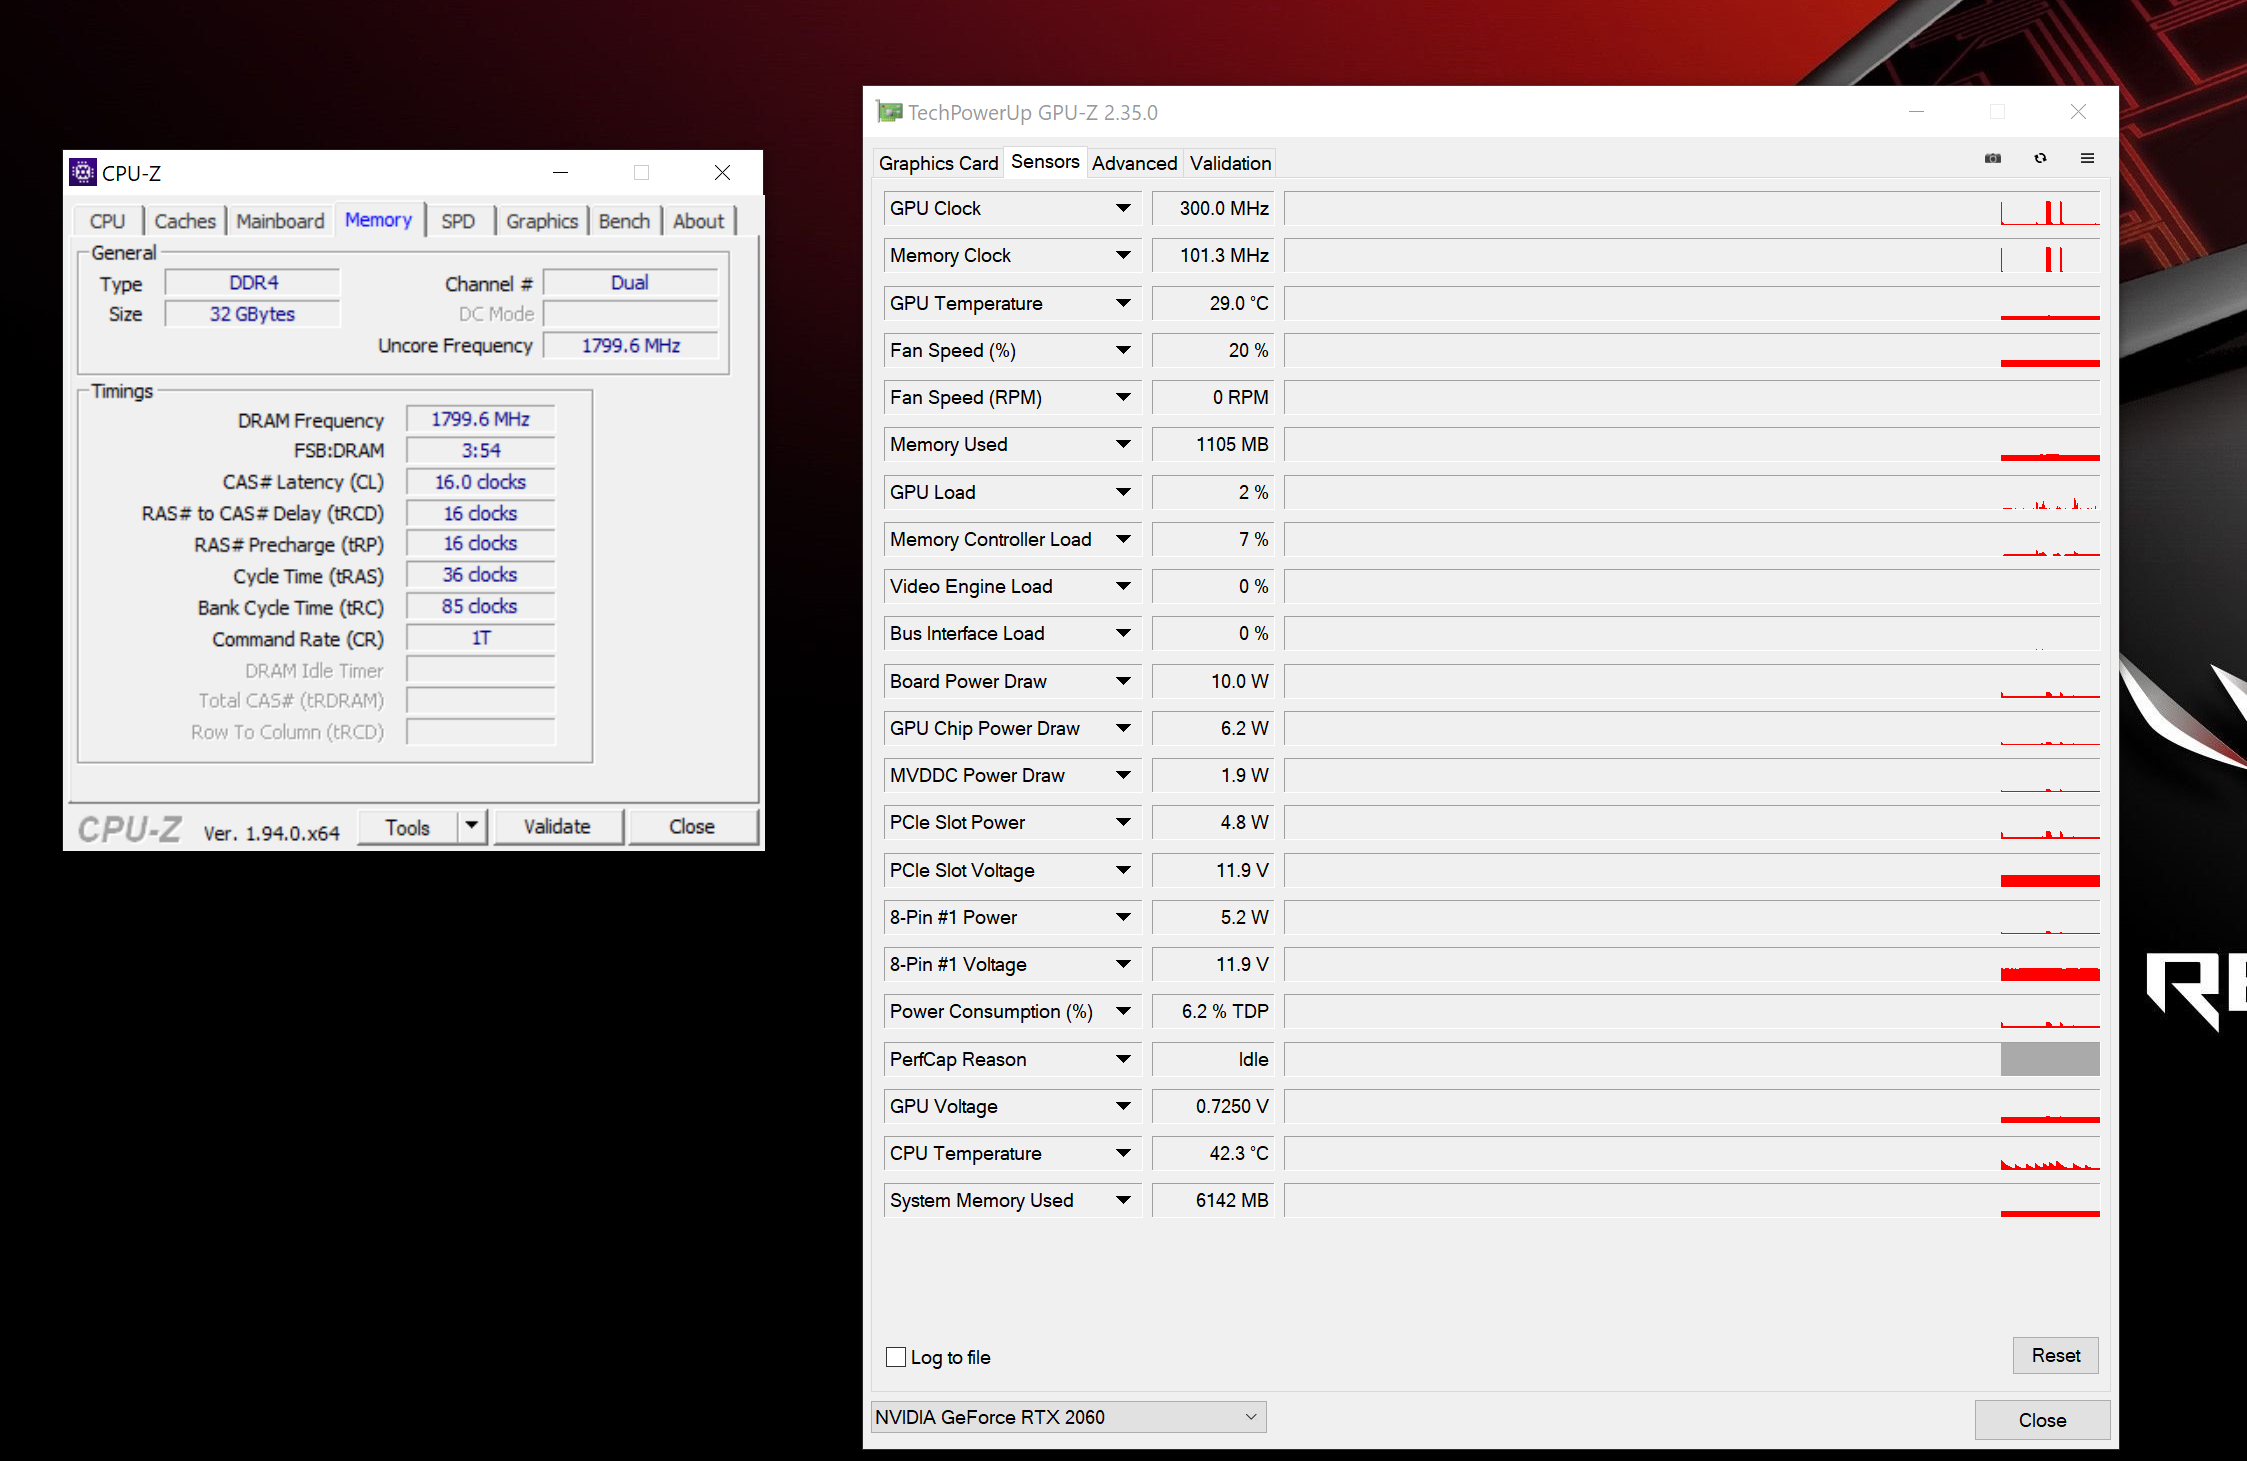This screenshot has width=2247, height=1461.
Task: Open the Graphics Card tab in GPU-Z
Action: pos(938,163)
